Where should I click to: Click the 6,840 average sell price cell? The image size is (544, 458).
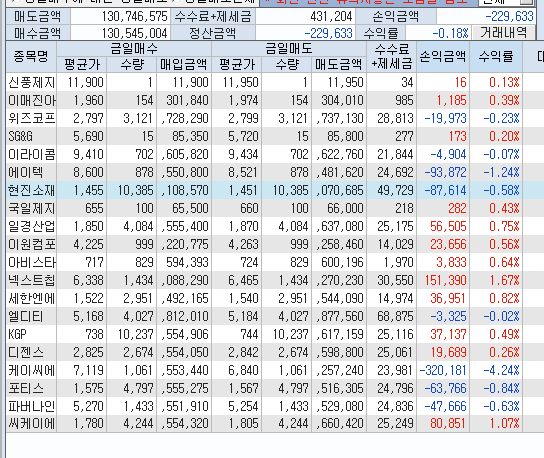[x=237, y=371]
